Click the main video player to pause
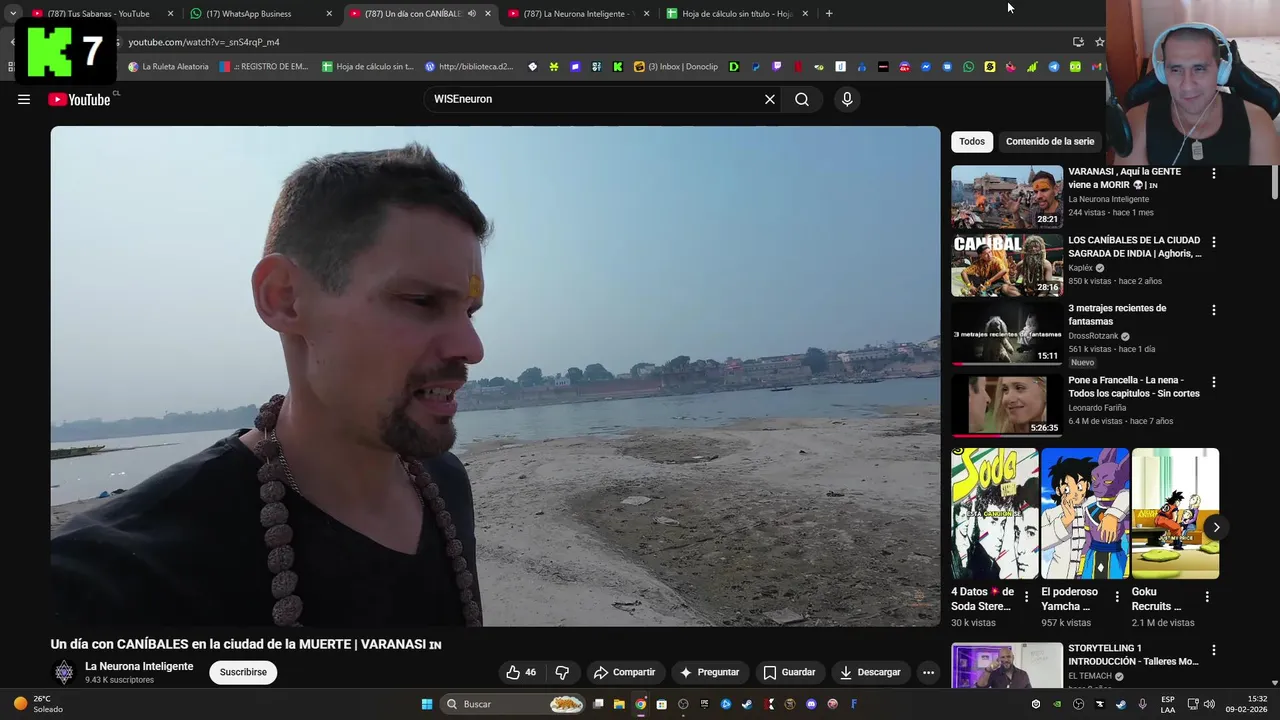The height and width of the screenshot is (720, 1280). (495, 376)
